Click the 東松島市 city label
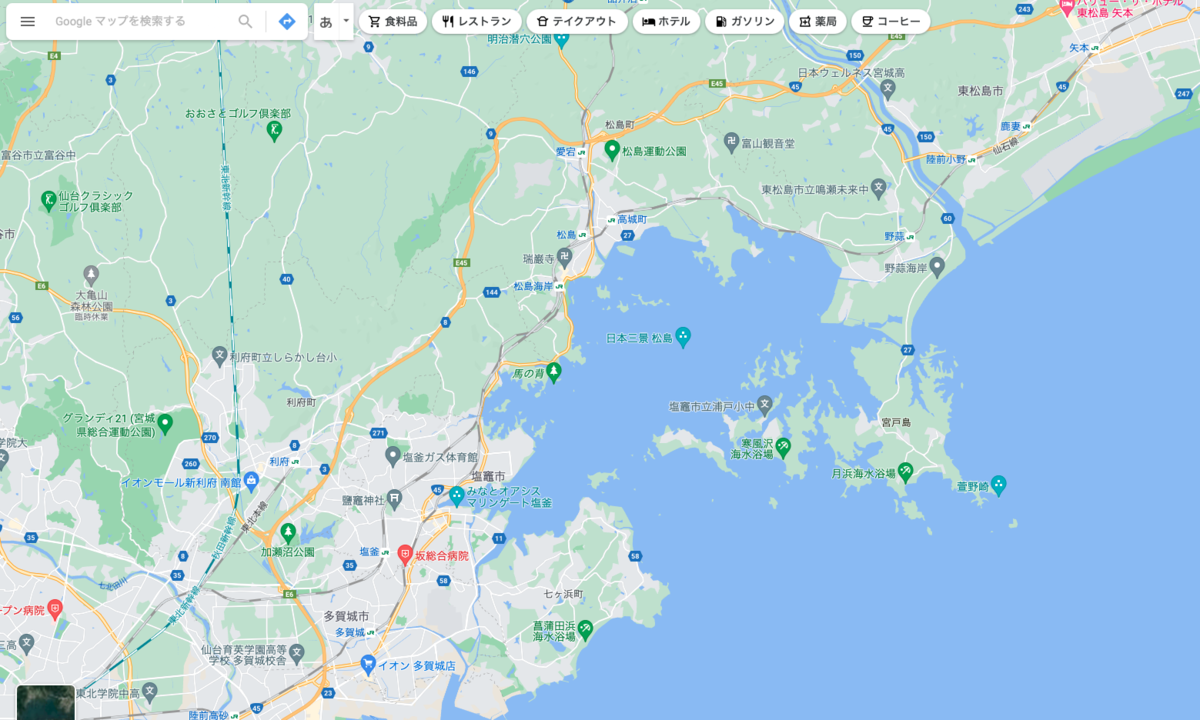Image resolution: width=1200 pixels, height=720 pixels. click(x=980, y=91)
